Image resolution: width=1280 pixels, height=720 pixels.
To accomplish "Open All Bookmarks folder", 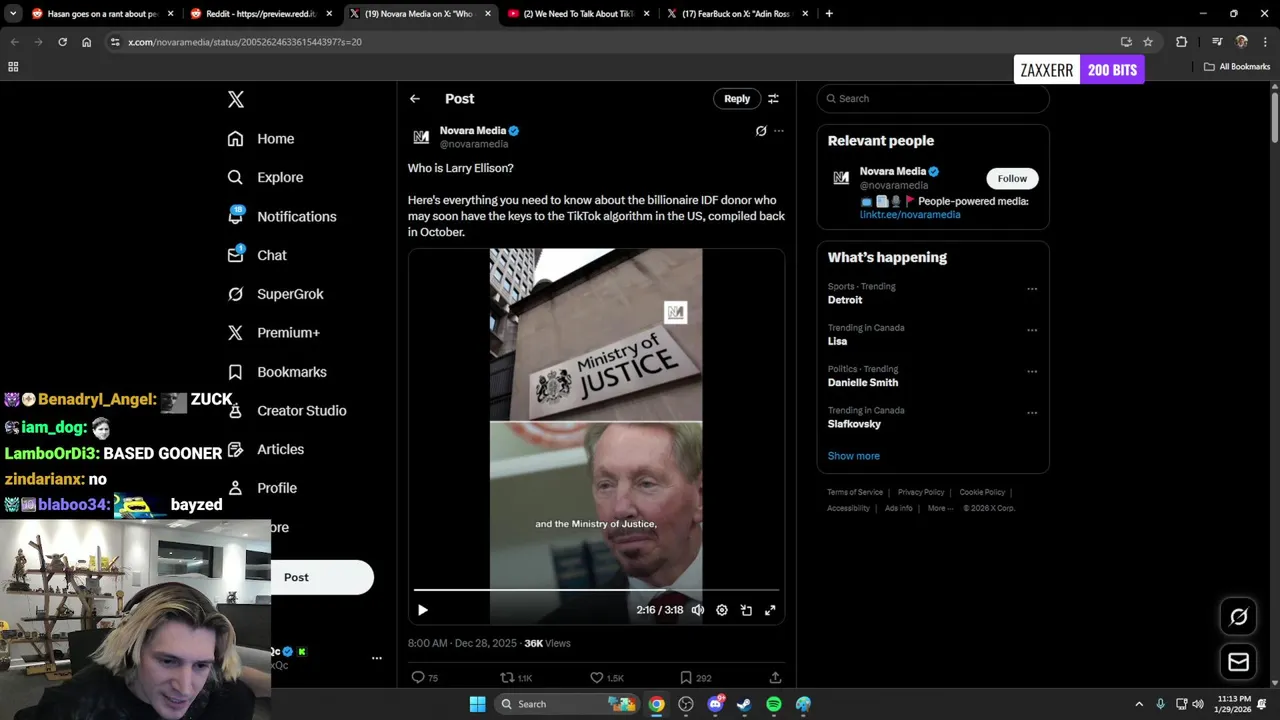I will (1237, 67).
